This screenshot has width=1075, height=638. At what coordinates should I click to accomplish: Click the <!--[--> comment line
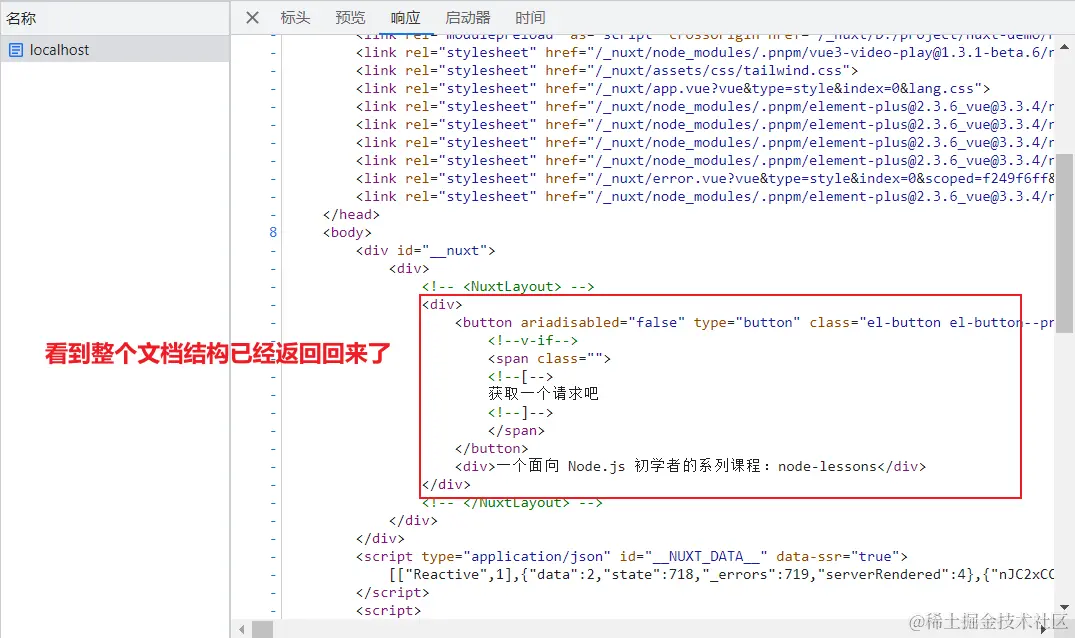coord(520,376)
